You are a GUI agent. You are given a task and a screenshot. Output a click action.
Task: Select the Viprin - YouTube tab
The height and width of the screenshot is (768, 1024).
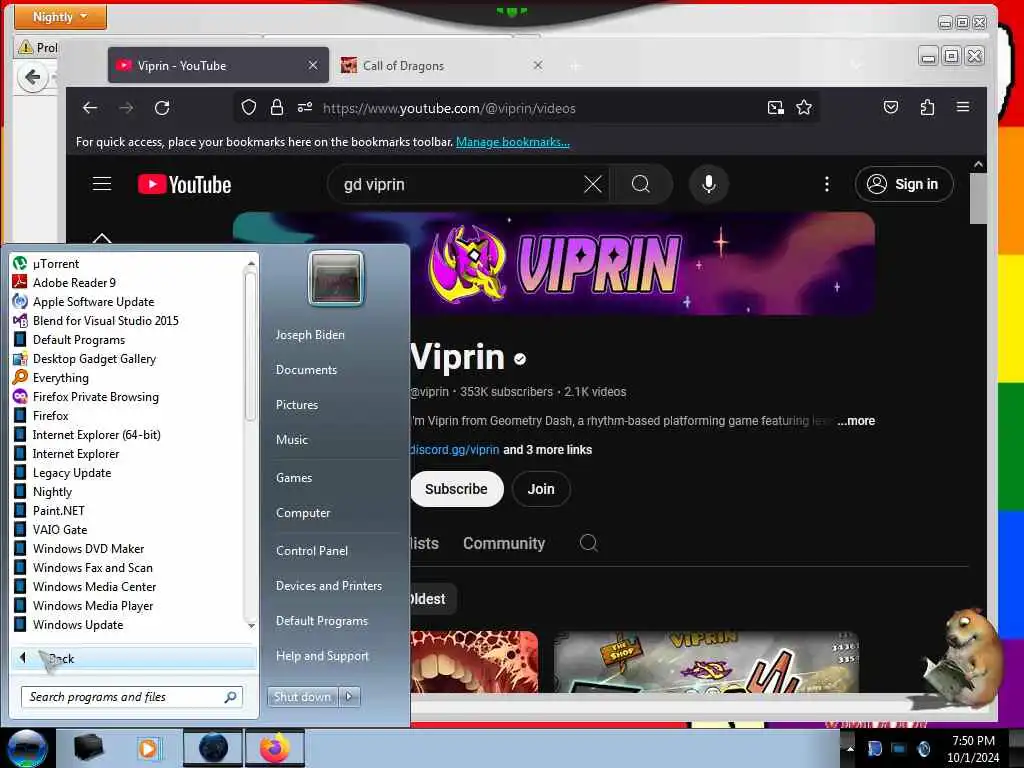coord(218,65)
